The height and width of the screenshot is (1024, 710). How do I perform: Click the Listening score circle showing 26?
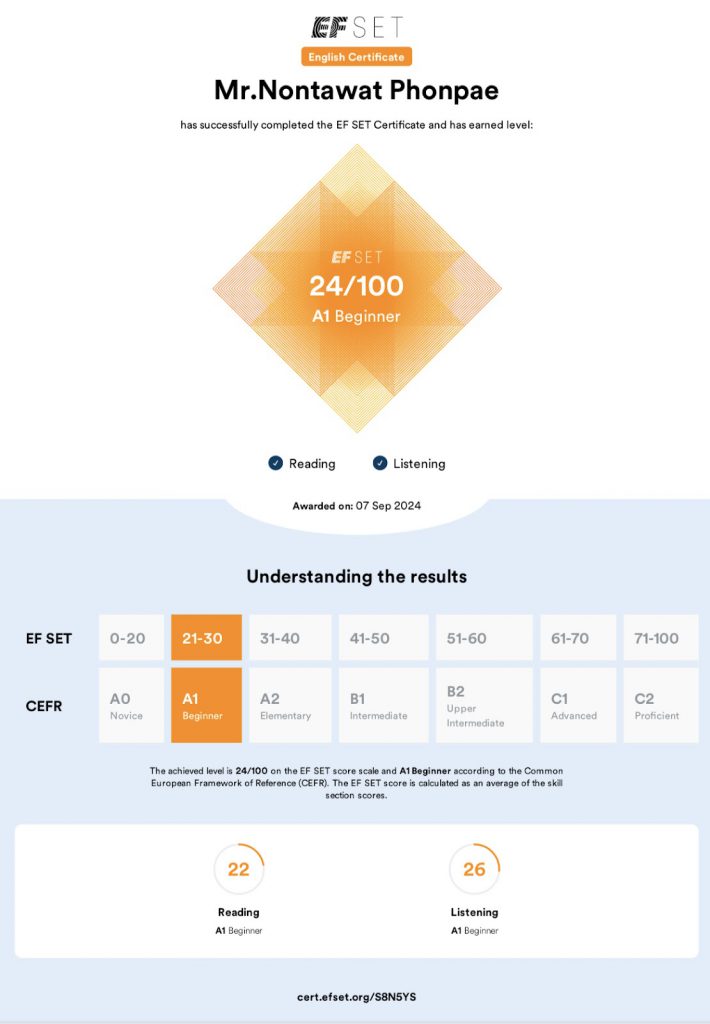pos(474,869)
